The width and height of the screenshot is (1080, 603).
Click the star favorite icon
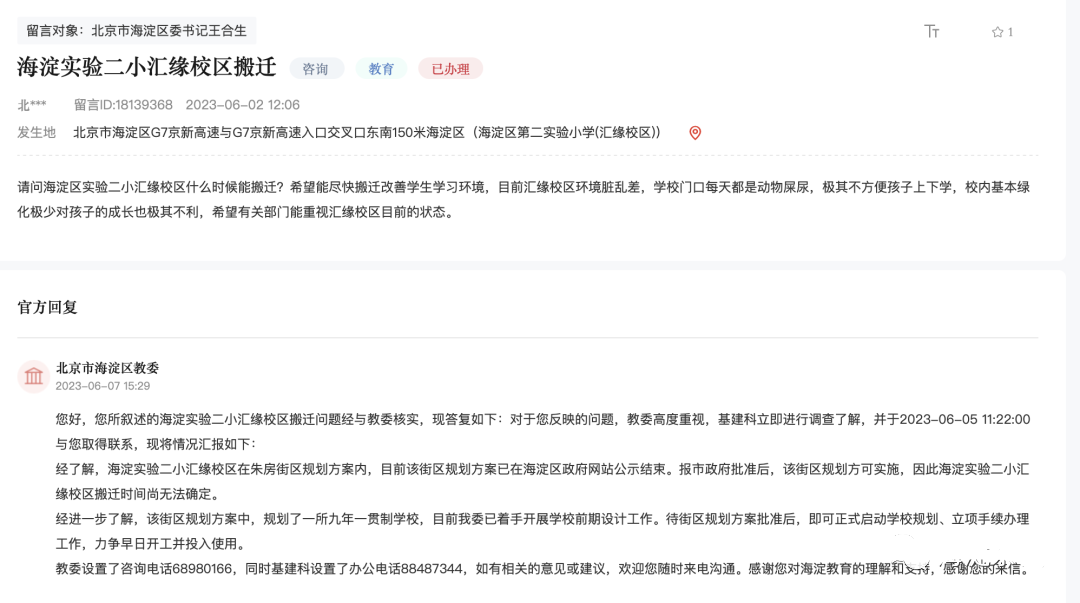[997, 32]
